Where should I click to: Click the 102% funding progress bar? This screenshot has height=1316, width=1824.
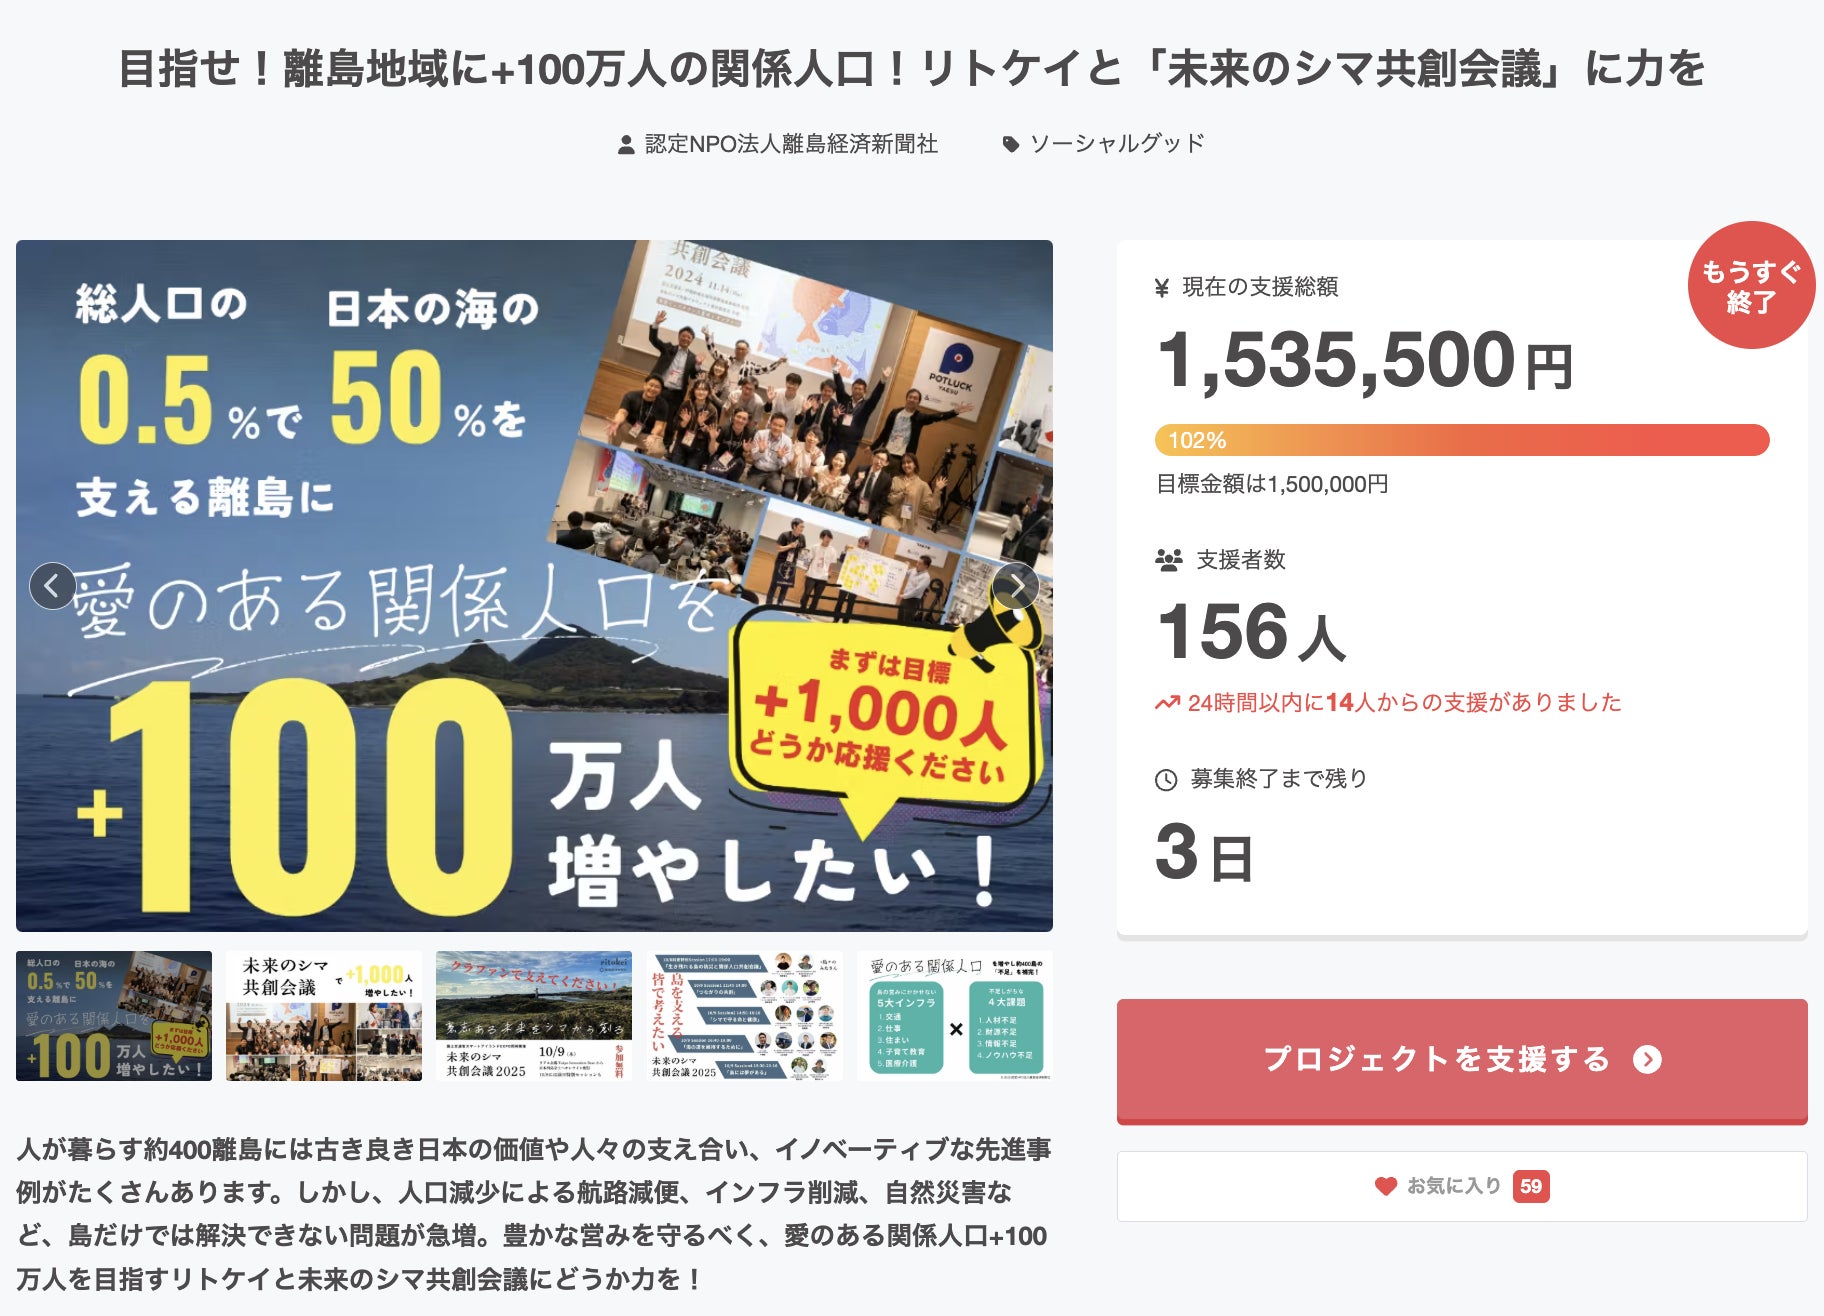coord(1461,440)
